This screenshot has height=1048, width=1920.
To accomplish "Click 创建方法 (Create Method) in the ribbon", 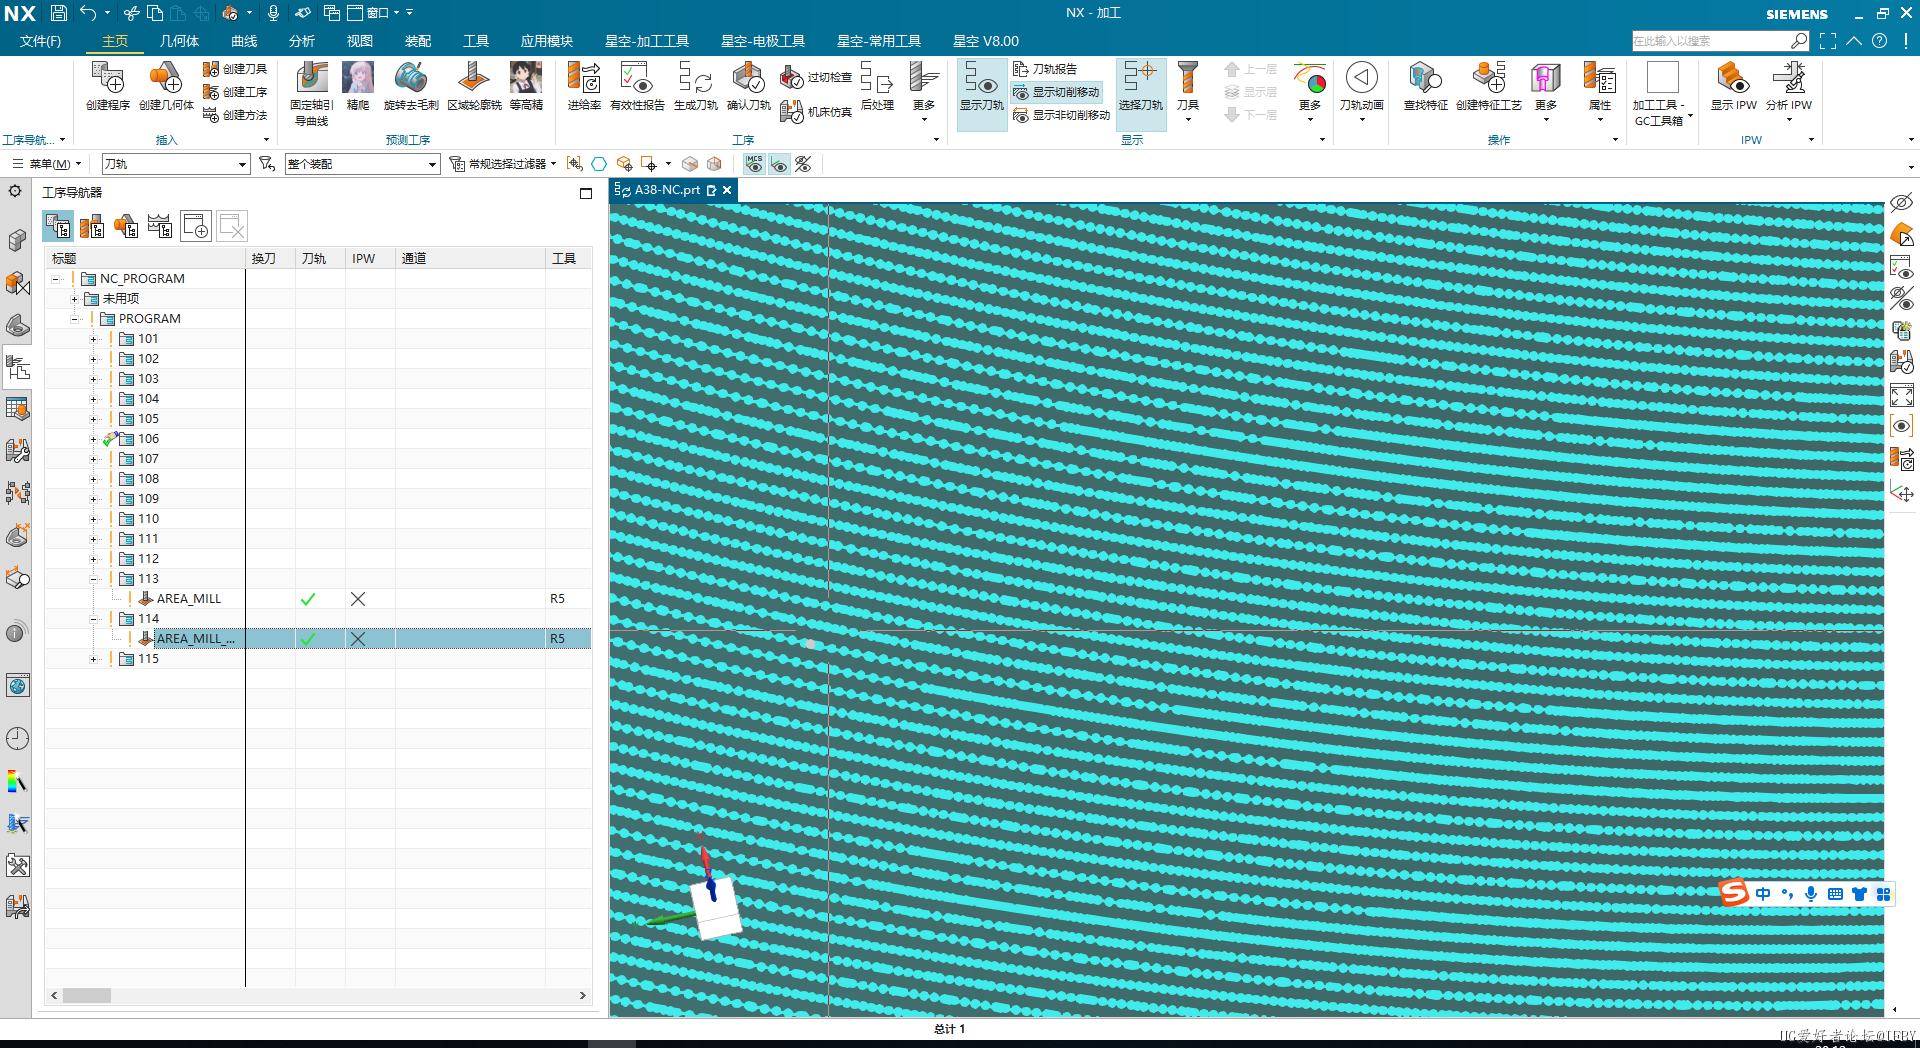I will (x=235, y=115).
